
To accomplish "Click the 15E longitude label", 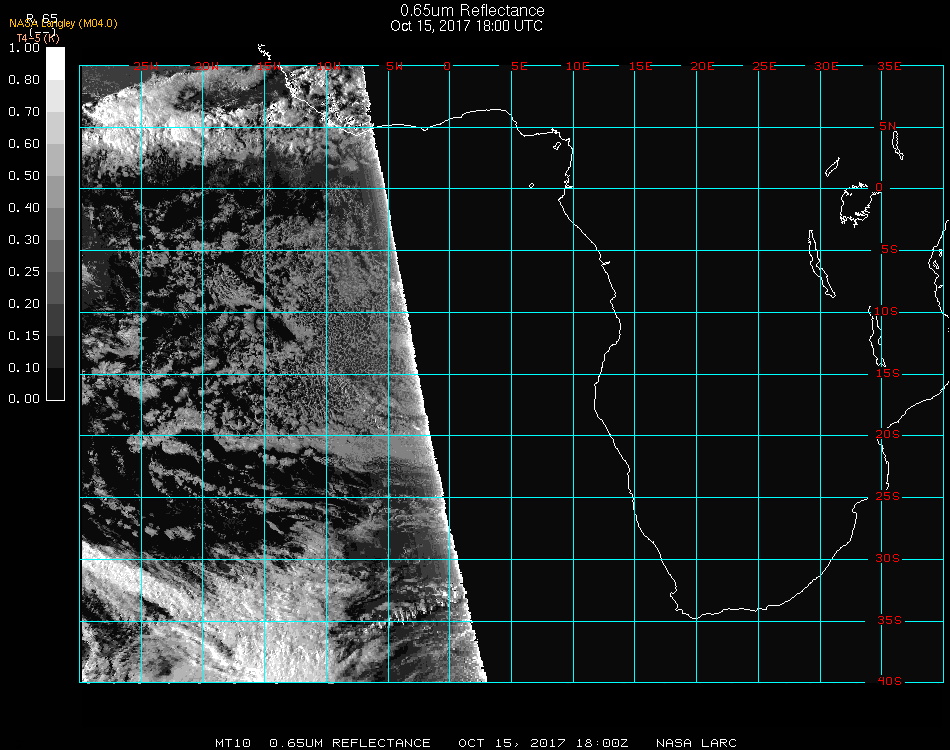I will (640, 66).
